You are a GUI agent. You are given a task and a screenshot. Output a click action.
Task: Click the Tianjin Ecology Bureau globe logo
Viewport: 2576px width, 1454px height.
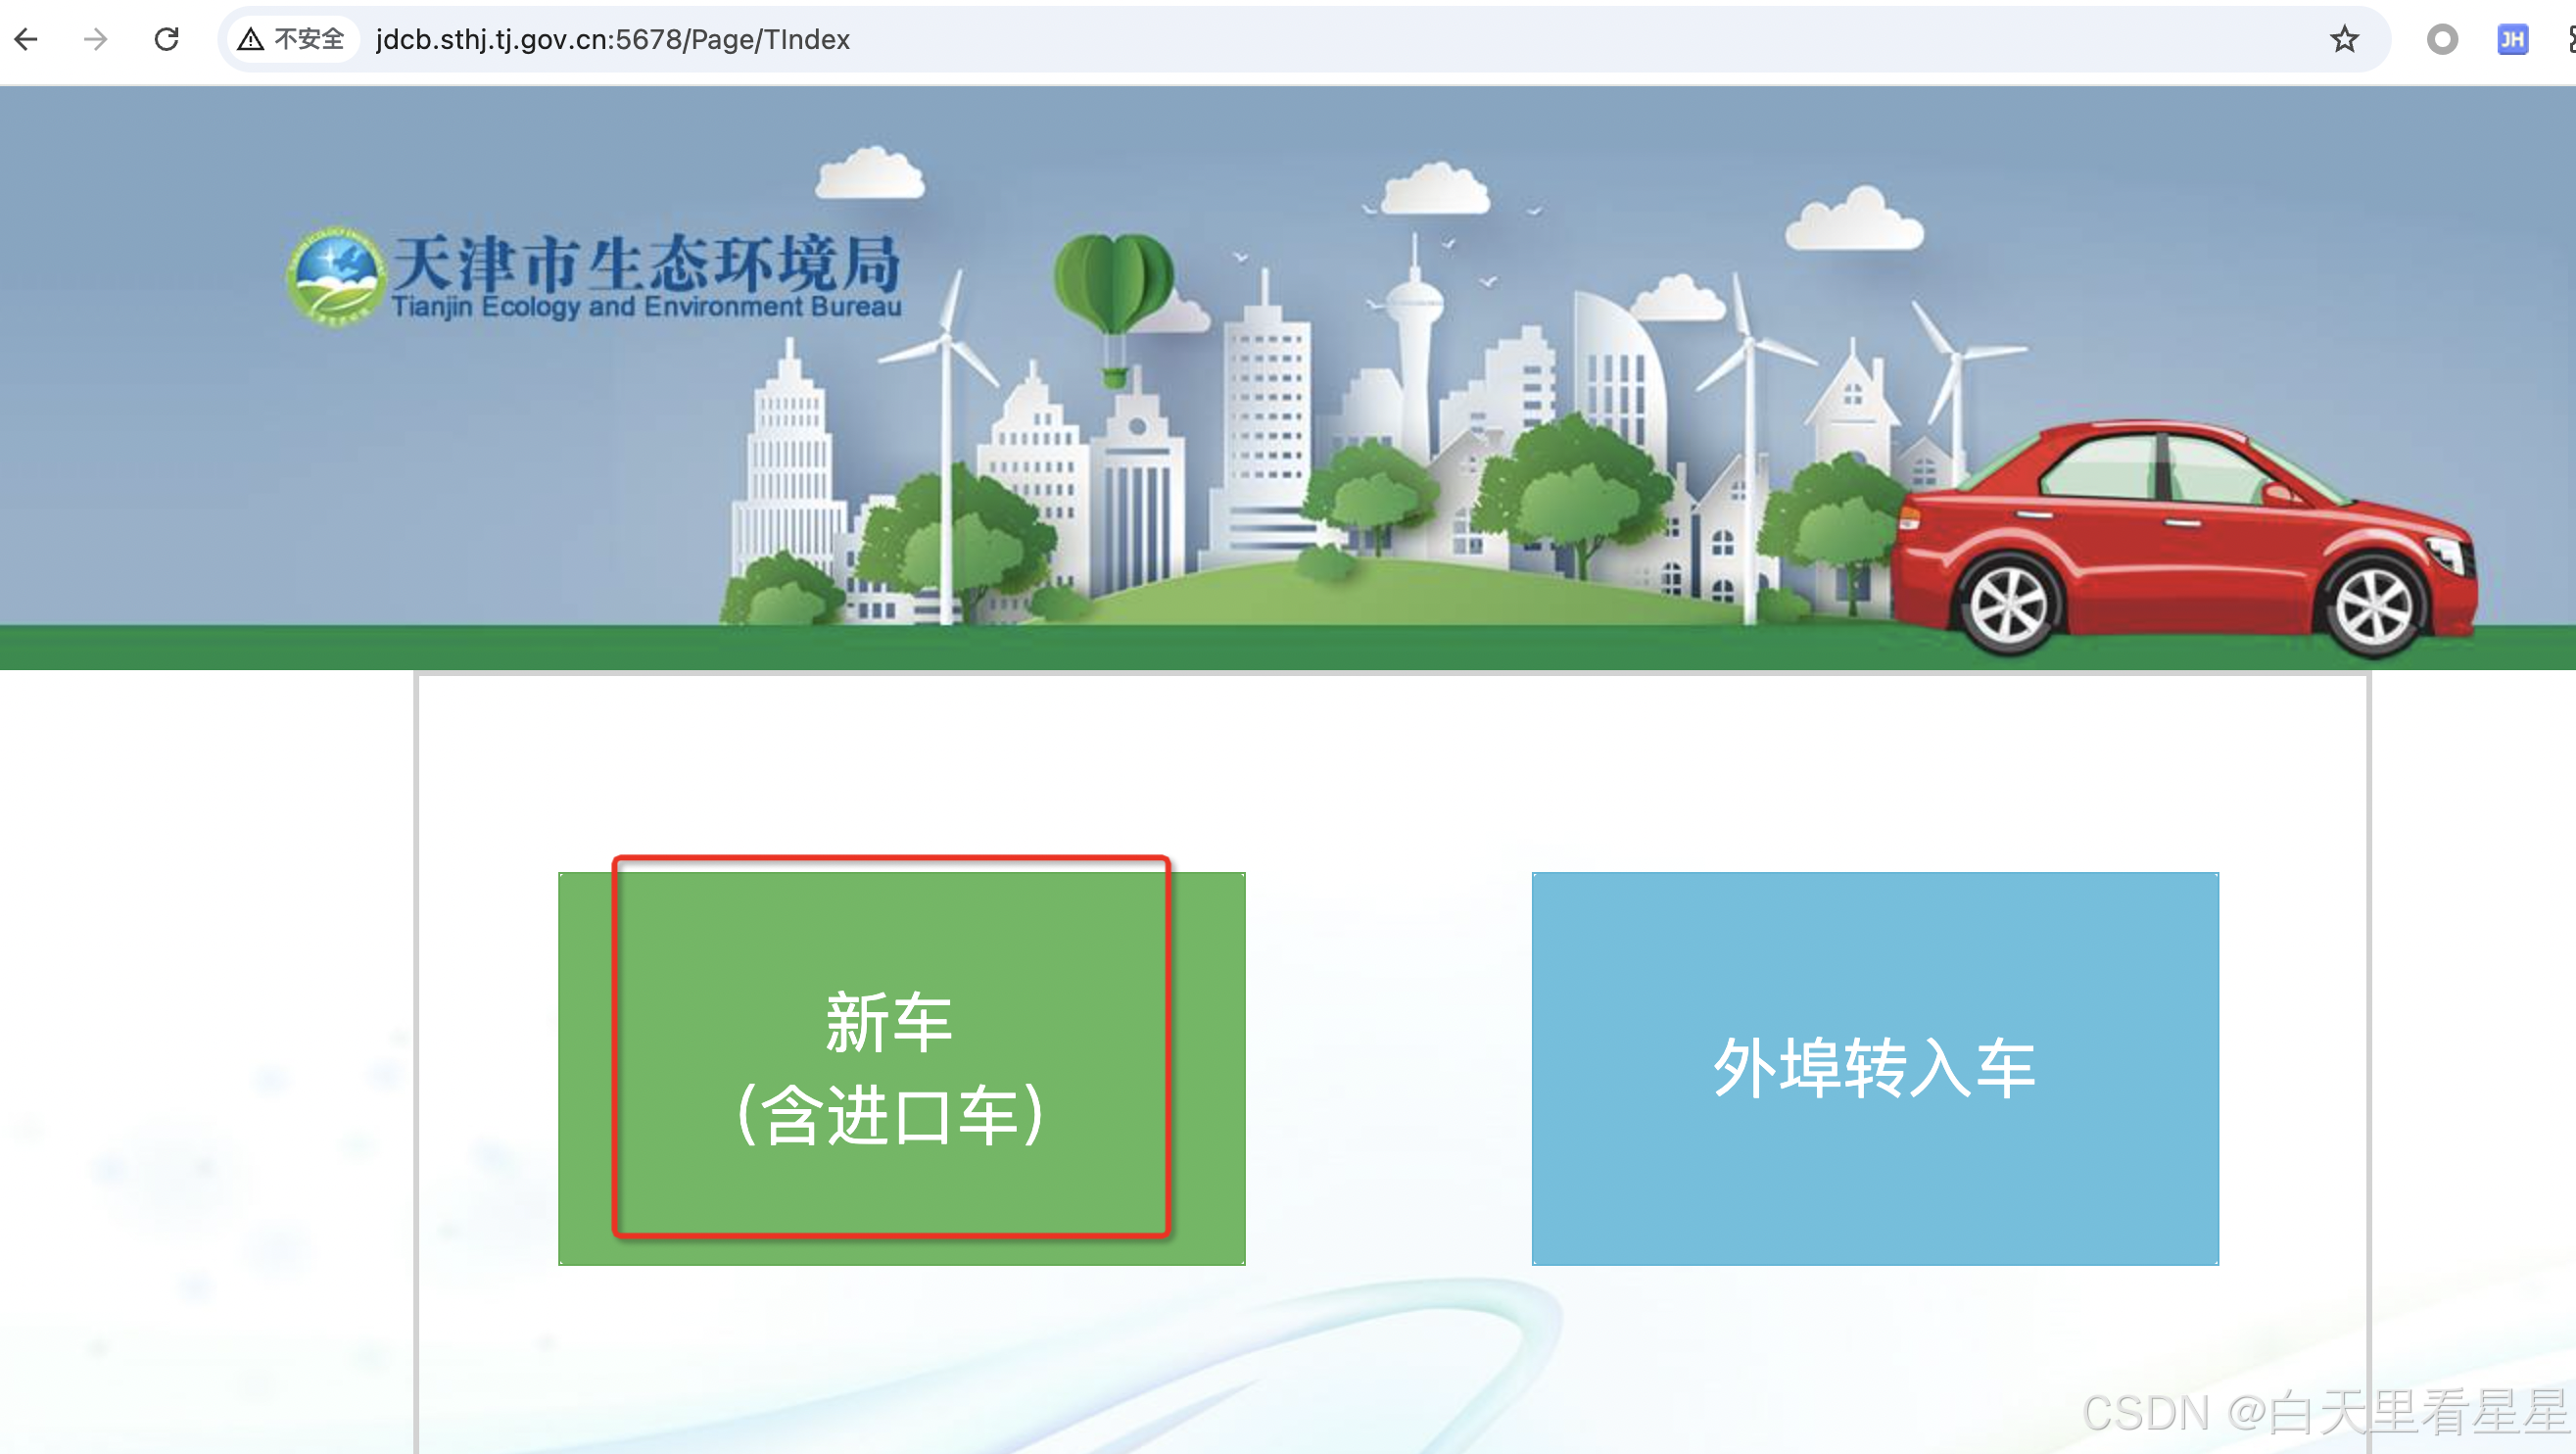tap(335, 275)
